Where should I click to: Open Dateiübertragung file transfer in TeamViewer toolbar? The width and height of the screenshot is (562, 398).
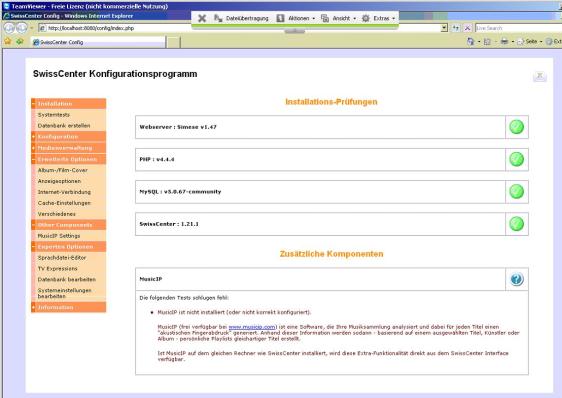pyautogui.click(x=241, y=18)
